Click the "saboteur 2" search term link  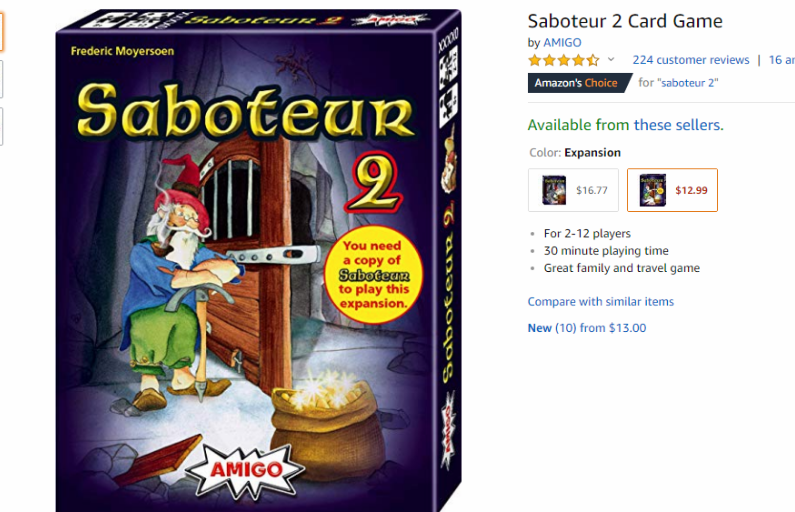point(688,83)
